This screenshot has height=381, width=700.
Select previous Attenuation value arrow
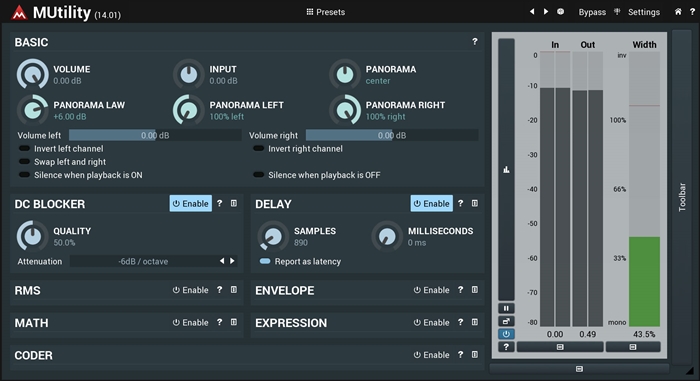tap(222, 261)
